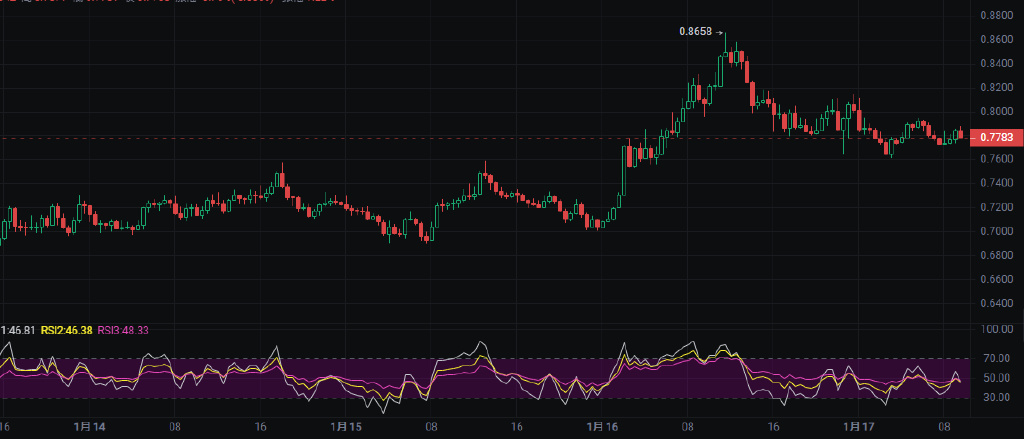The height and width of the screenshot is (439, 1024).
Task: Click the 0.7000 price axis label
Action: pos(995,232)
